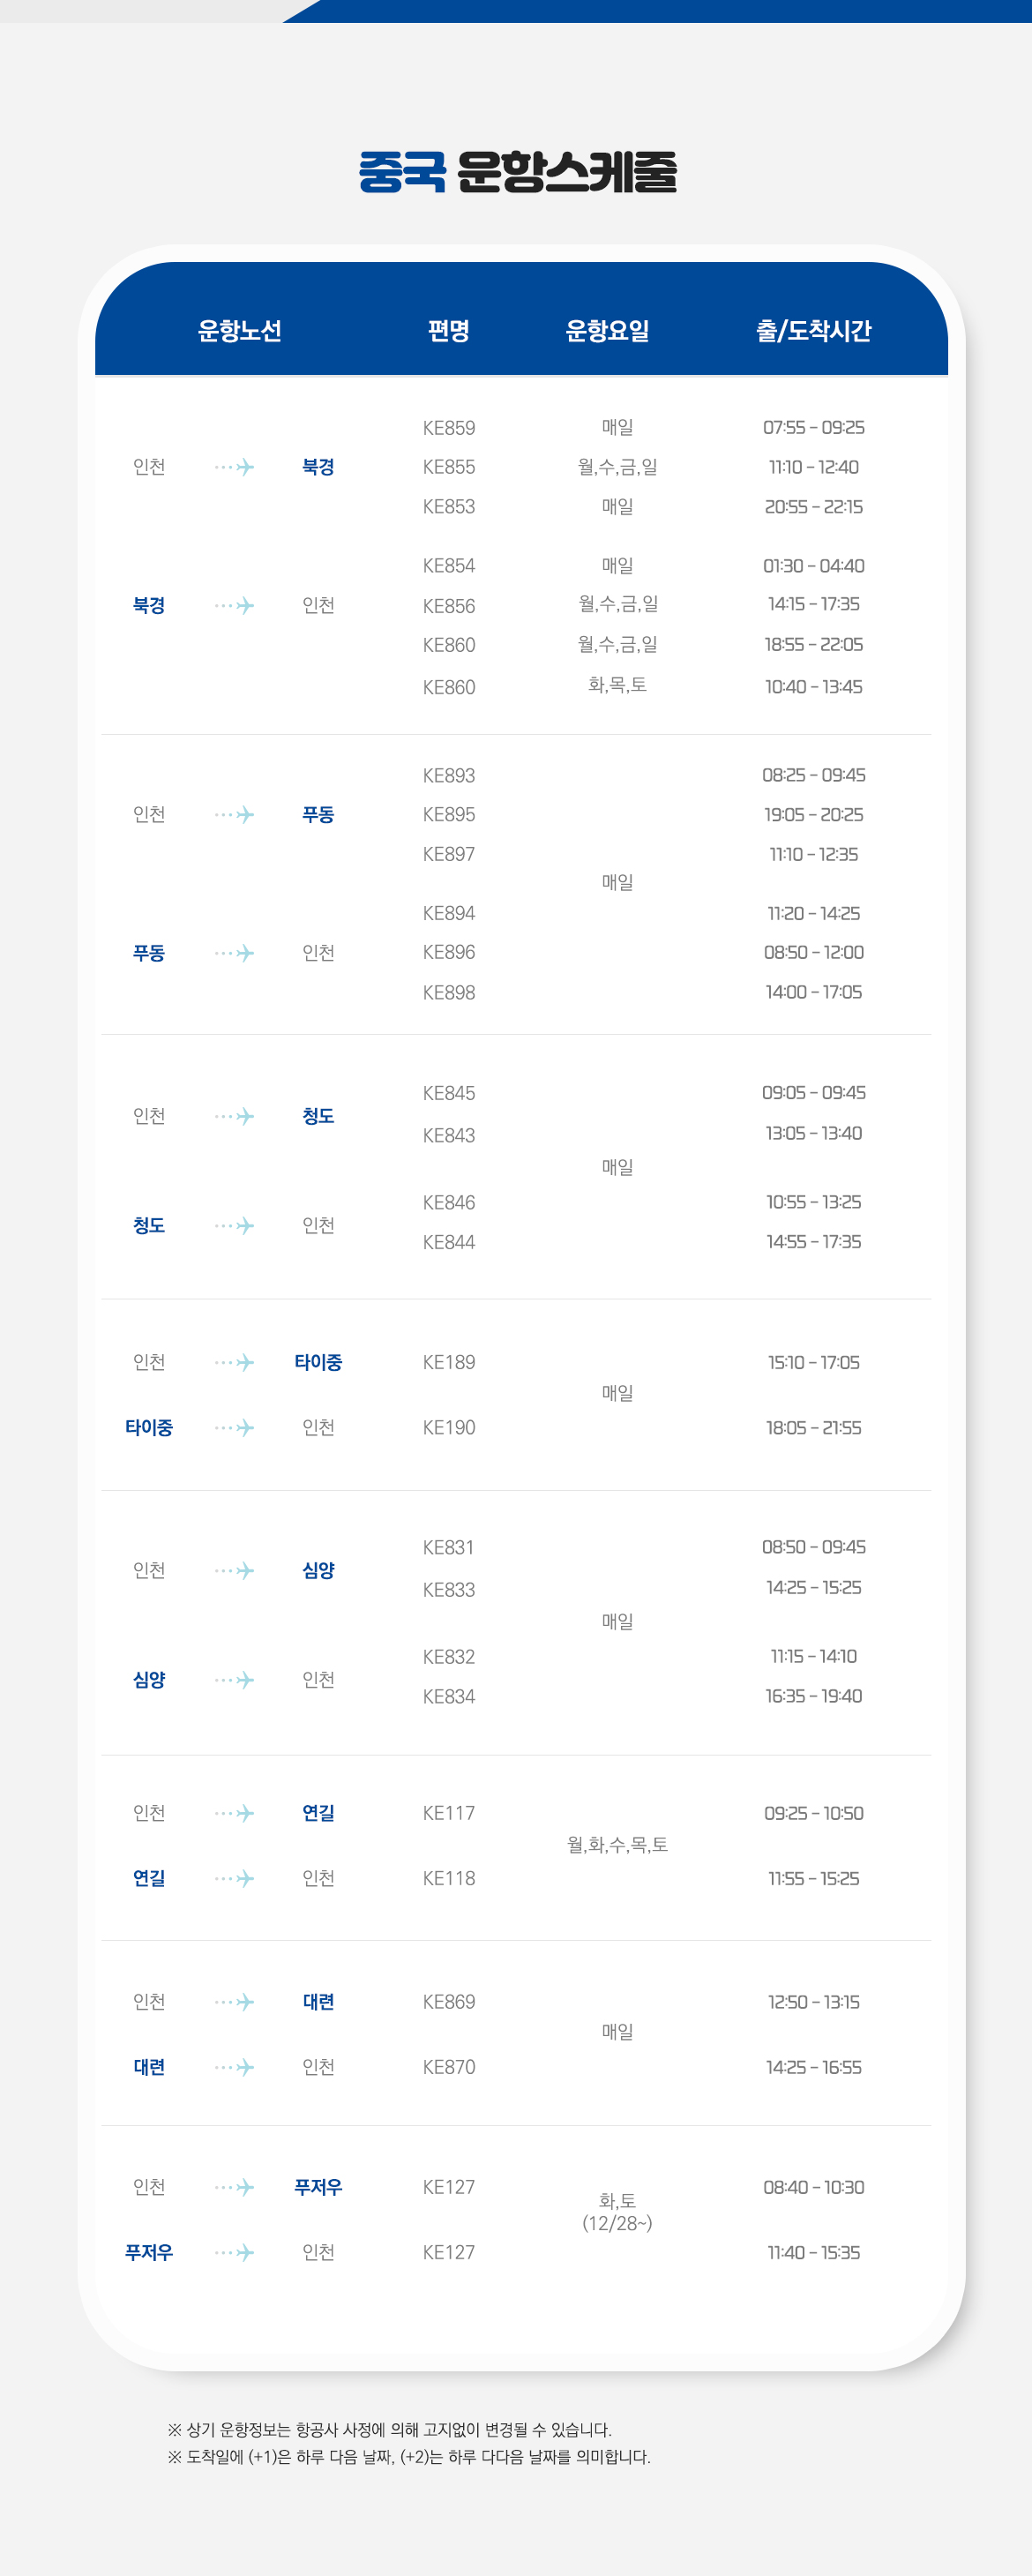This screenshot has width=1032, height=2576.
Task: Click flight number KE859
Action: (449, 428)
